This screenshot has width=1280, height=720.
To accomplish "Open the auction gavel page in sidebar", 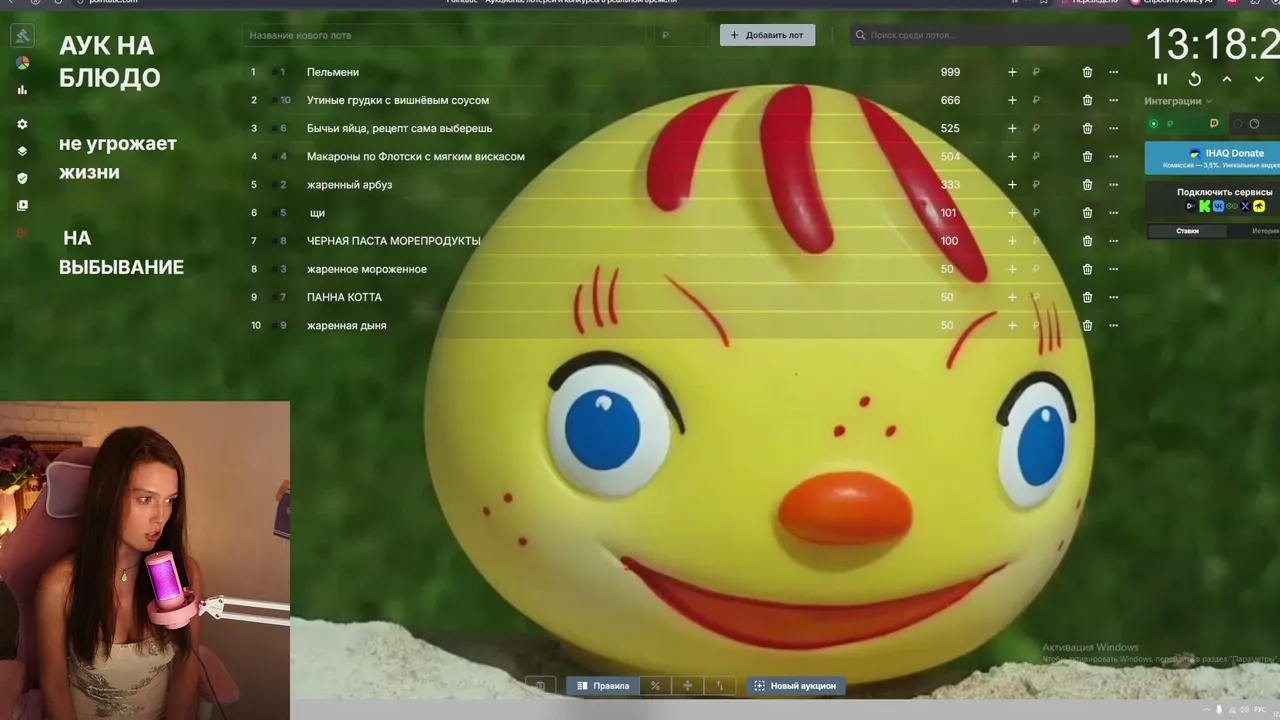I will click(22, 36).
